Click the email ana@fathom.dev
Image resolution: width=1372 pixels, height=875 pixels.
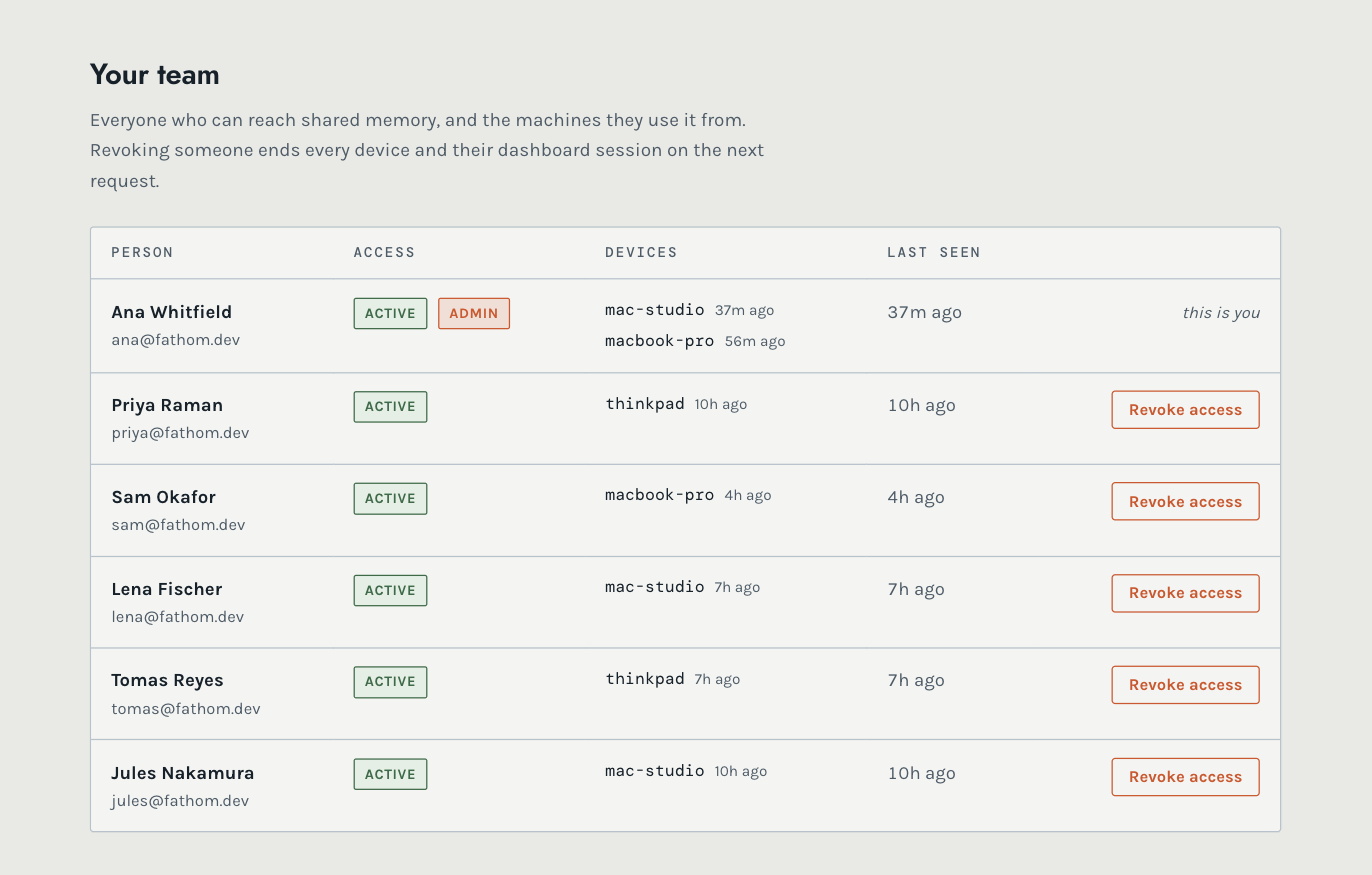[x=175, y=340]
